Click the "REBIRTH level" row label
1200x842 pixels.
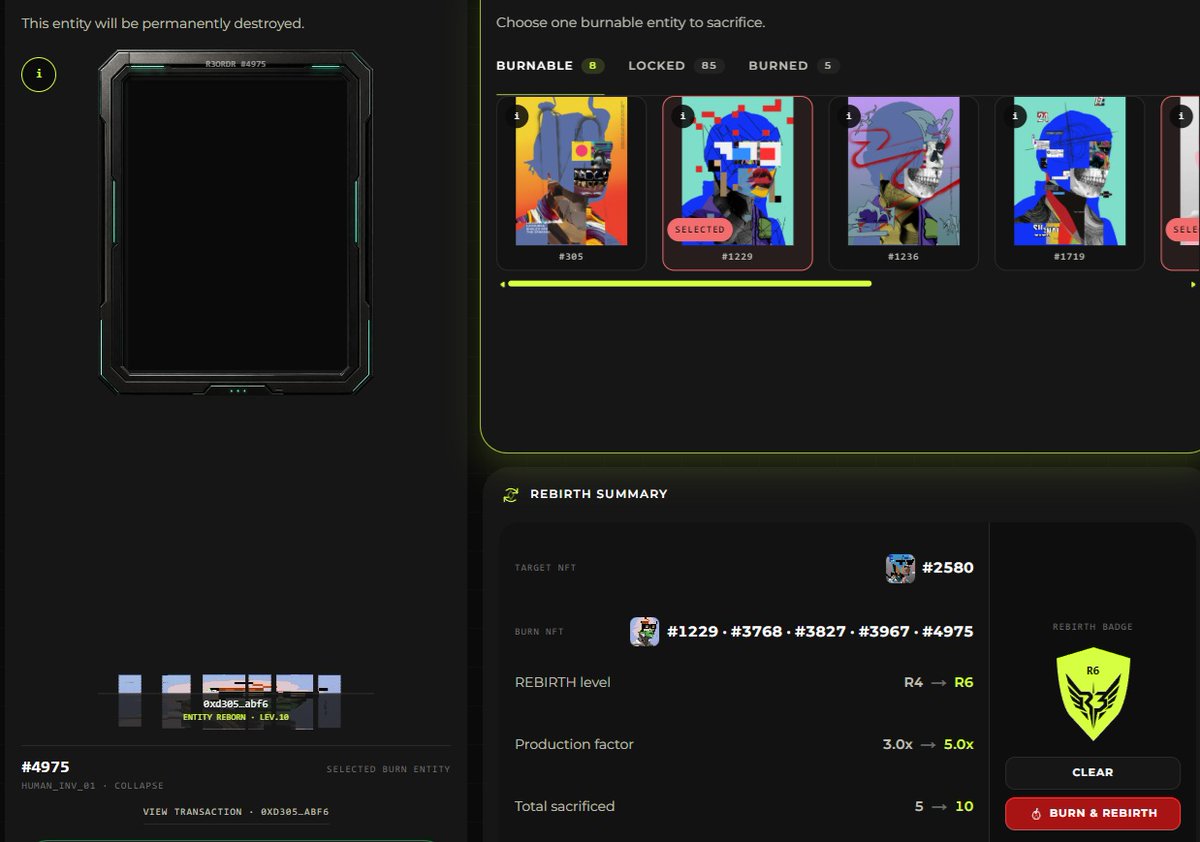point(563,682)
